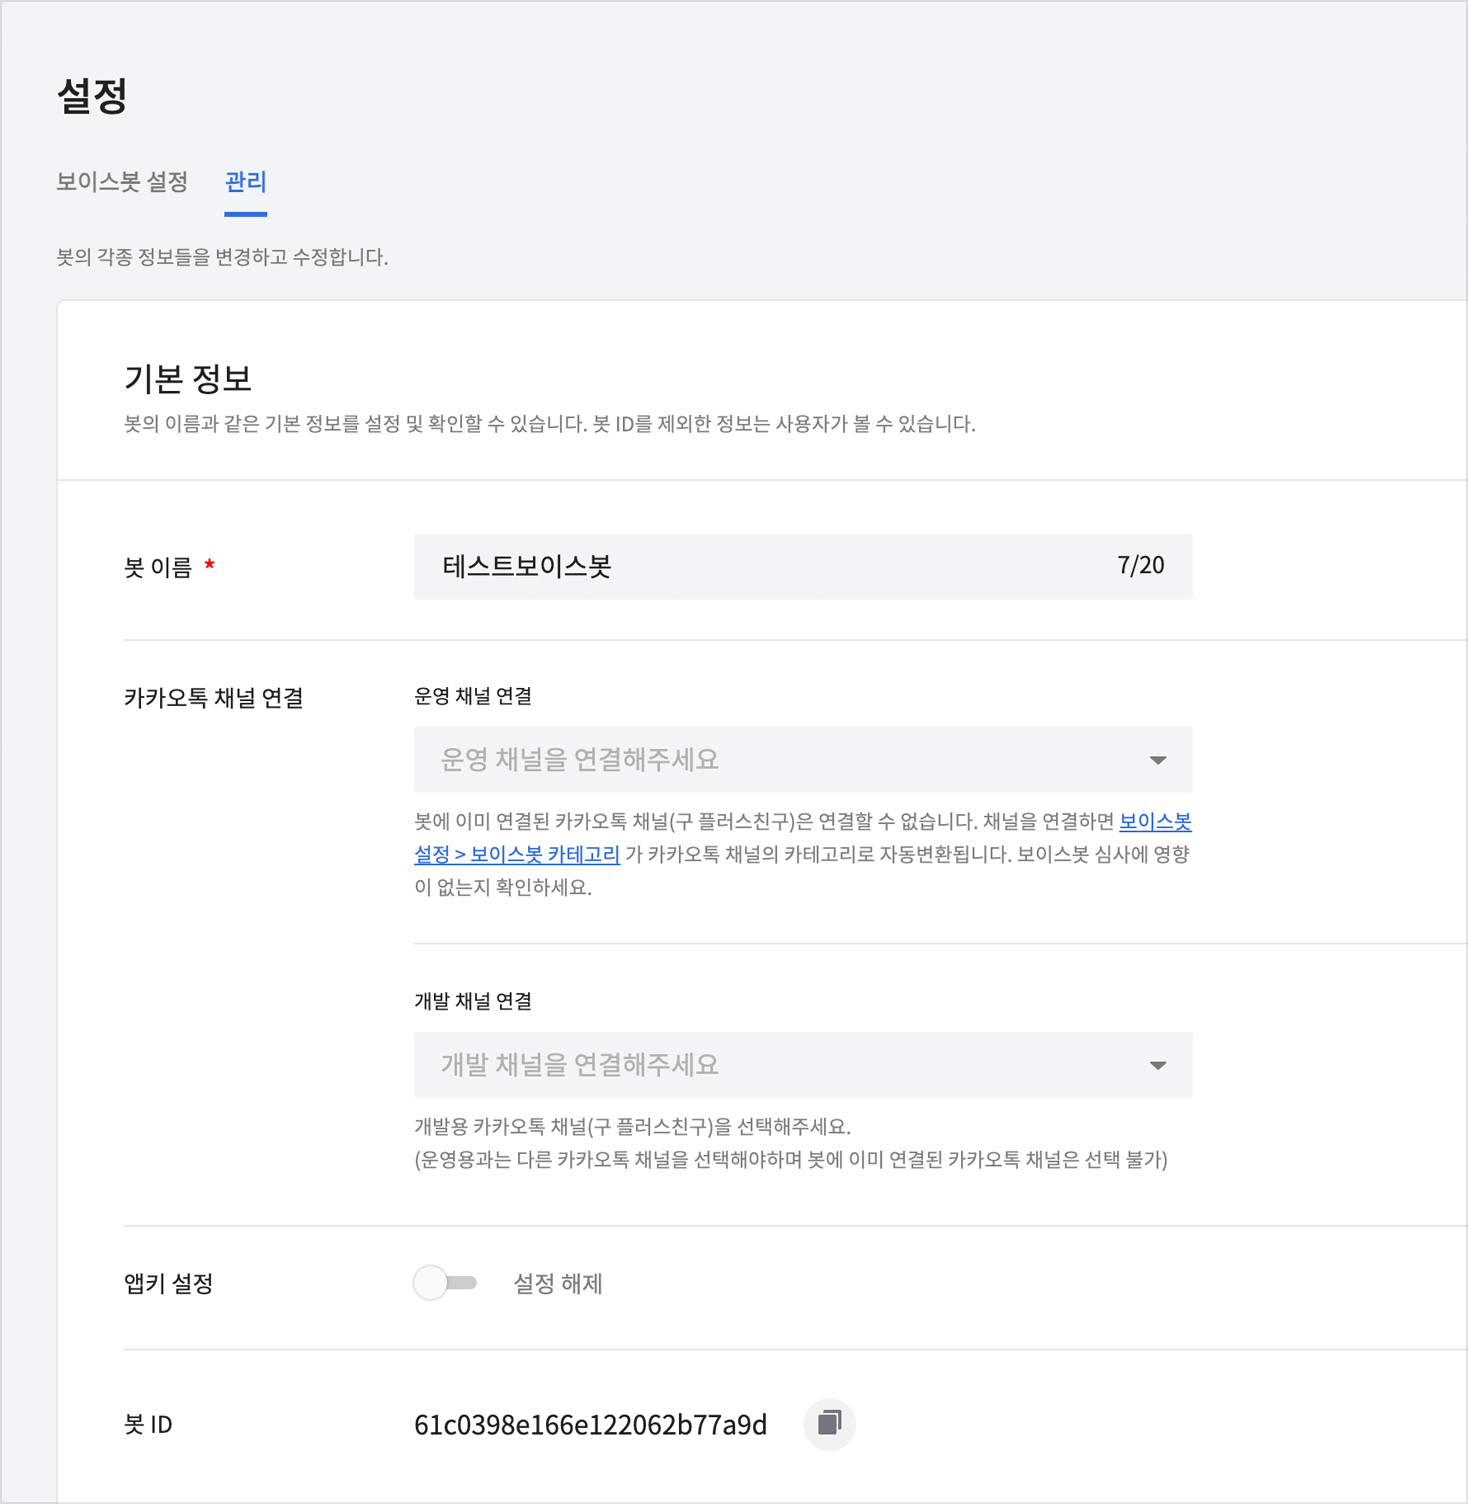Click the bot ID value text

(x=590, y=1425)
